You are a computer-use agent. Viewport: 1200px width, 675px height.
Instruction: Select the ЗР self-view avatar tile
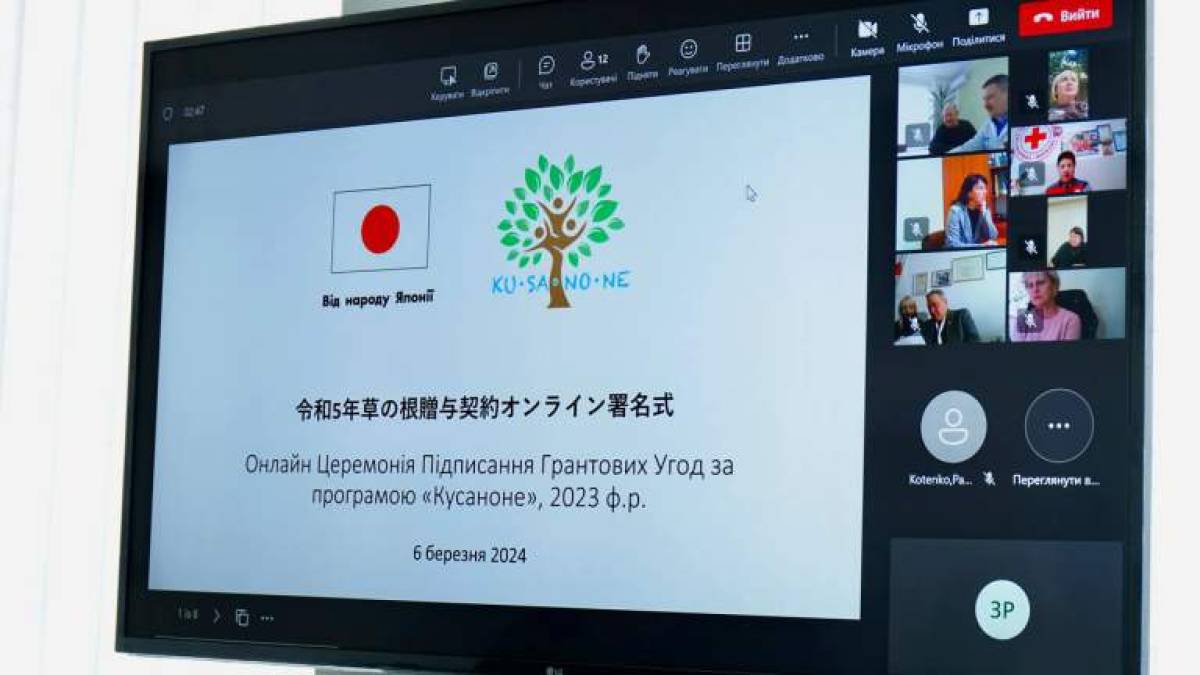click(x=1002, y=609)
